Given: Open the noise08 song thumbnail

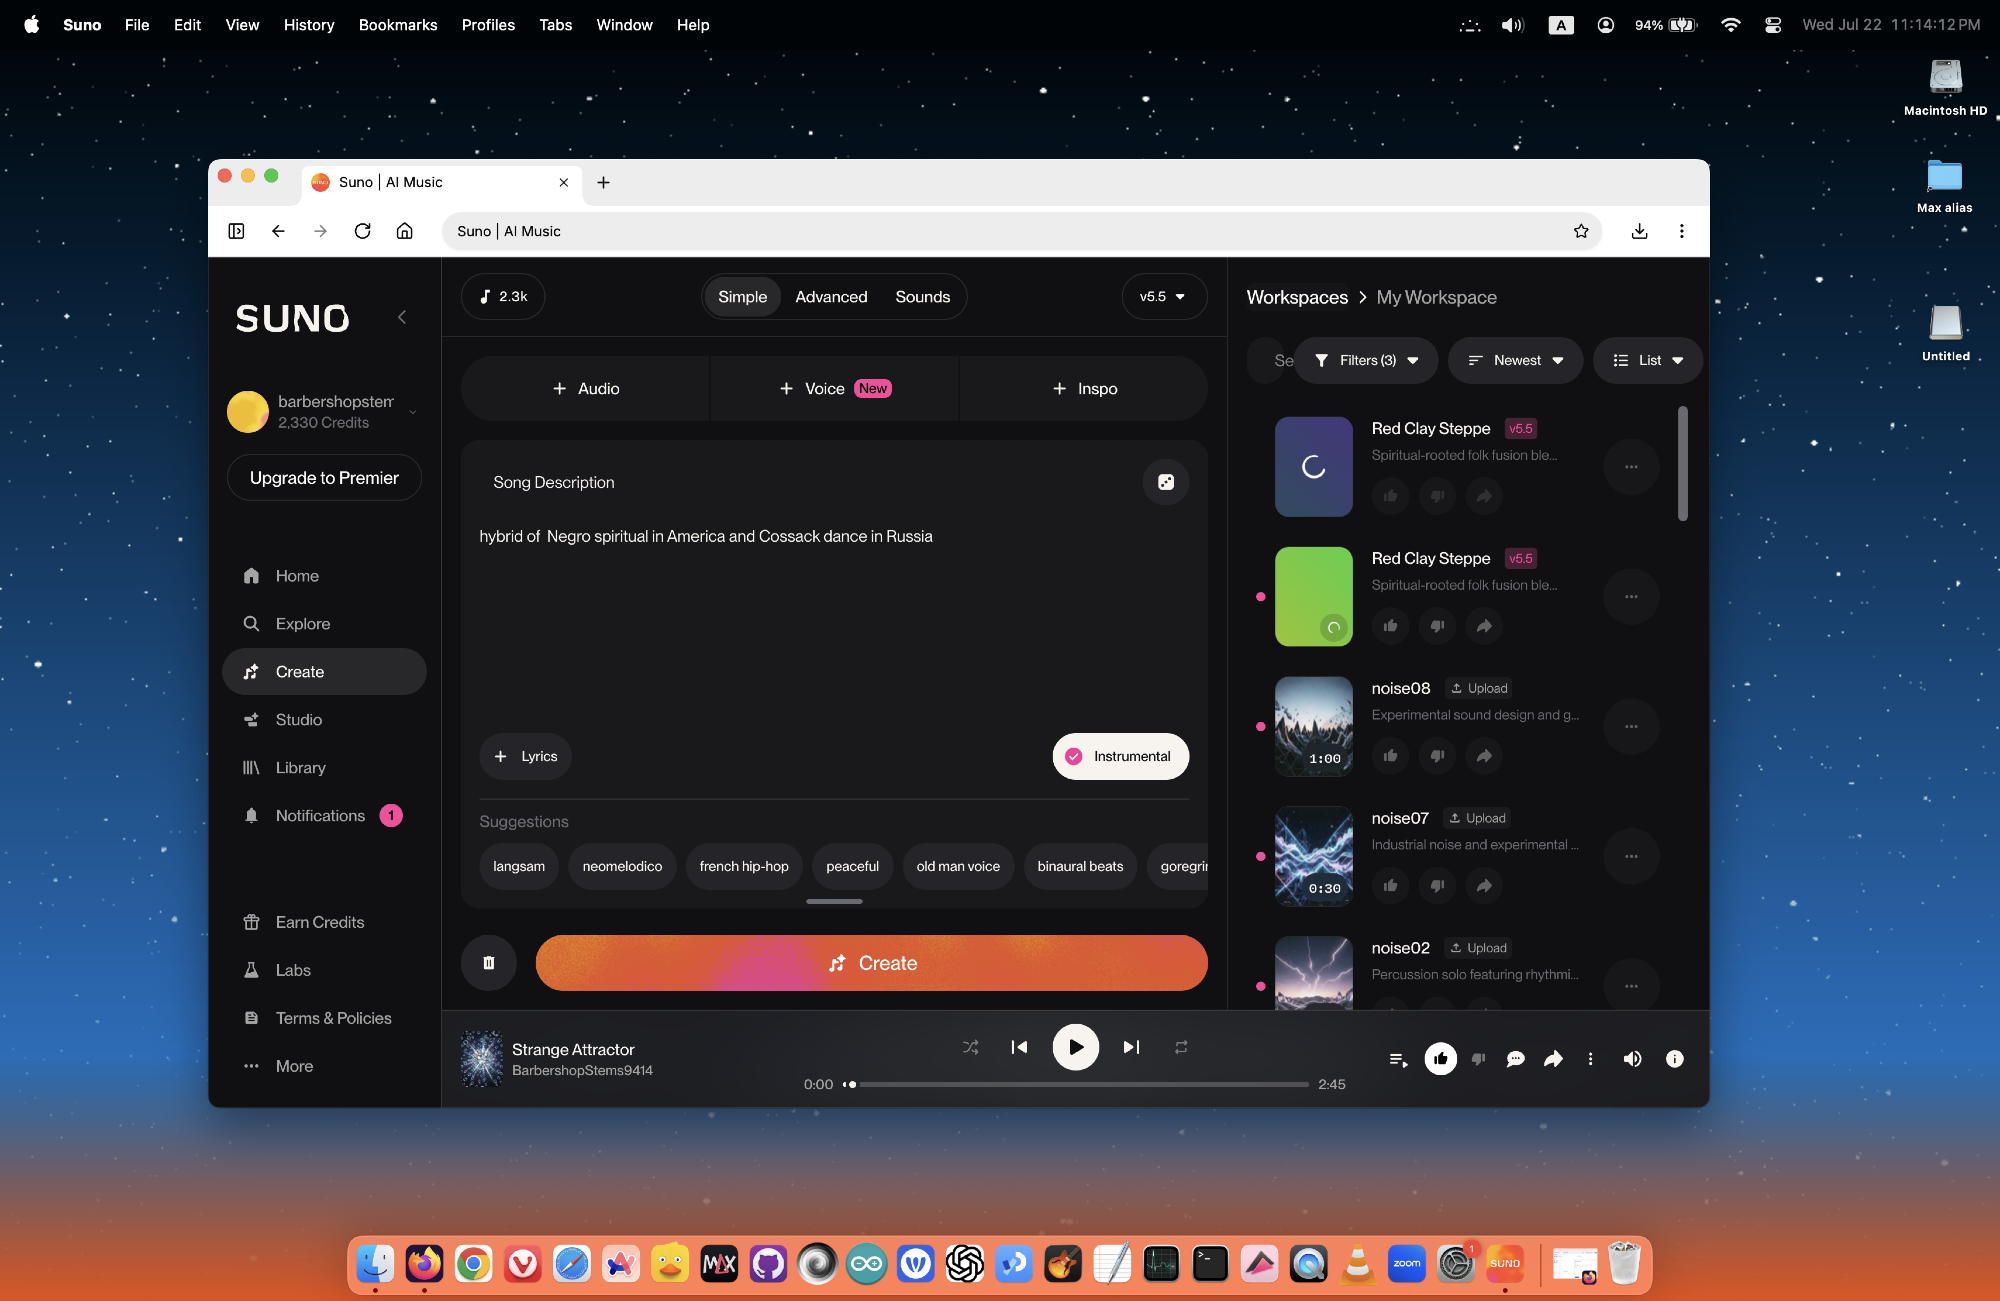Looking at the screenshot, I should pos(1313,726).
